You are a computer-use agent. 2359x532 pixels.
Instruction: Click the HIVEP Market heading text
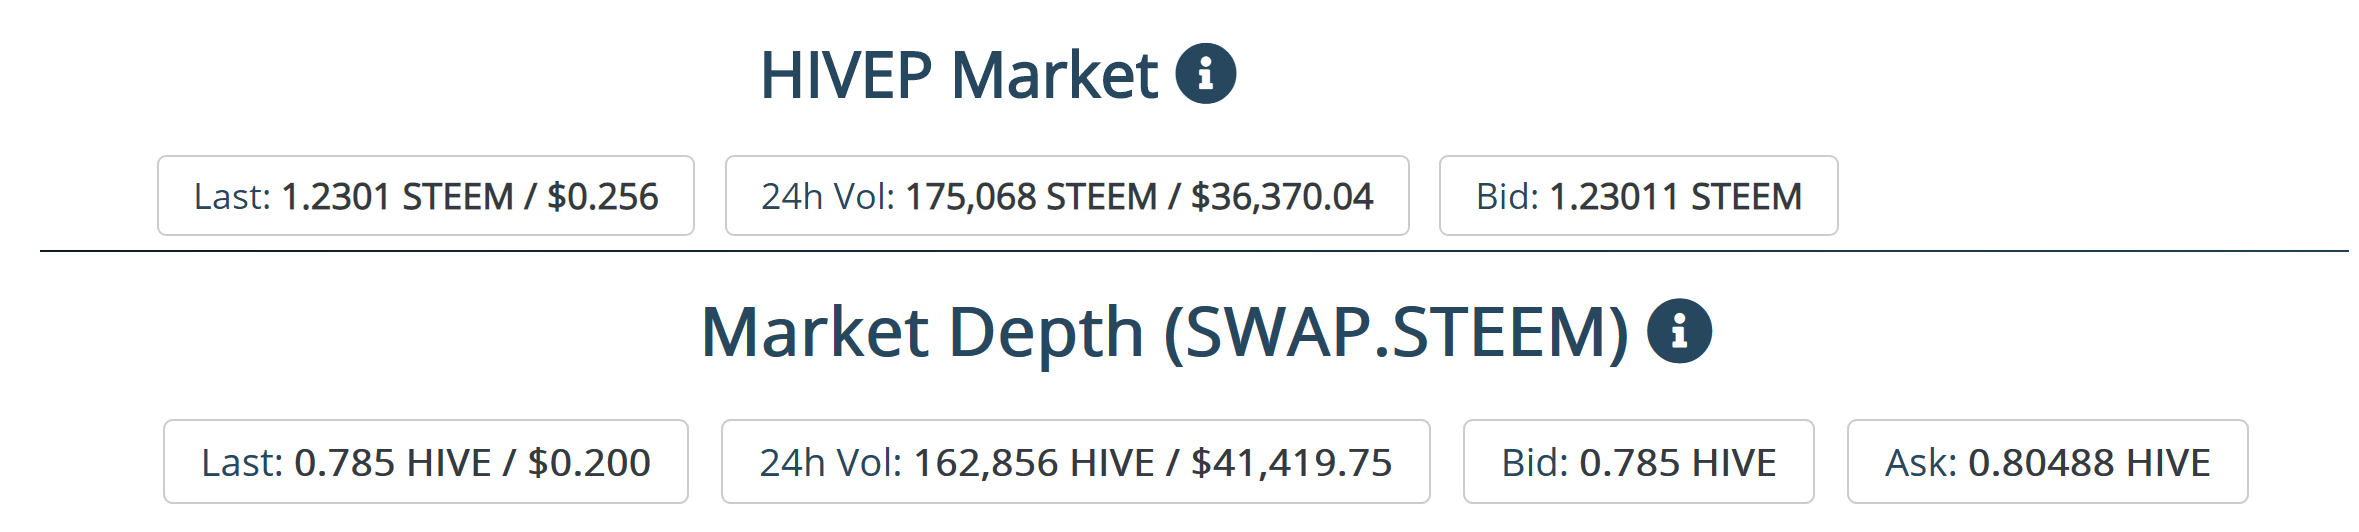[x=959, y=75]
